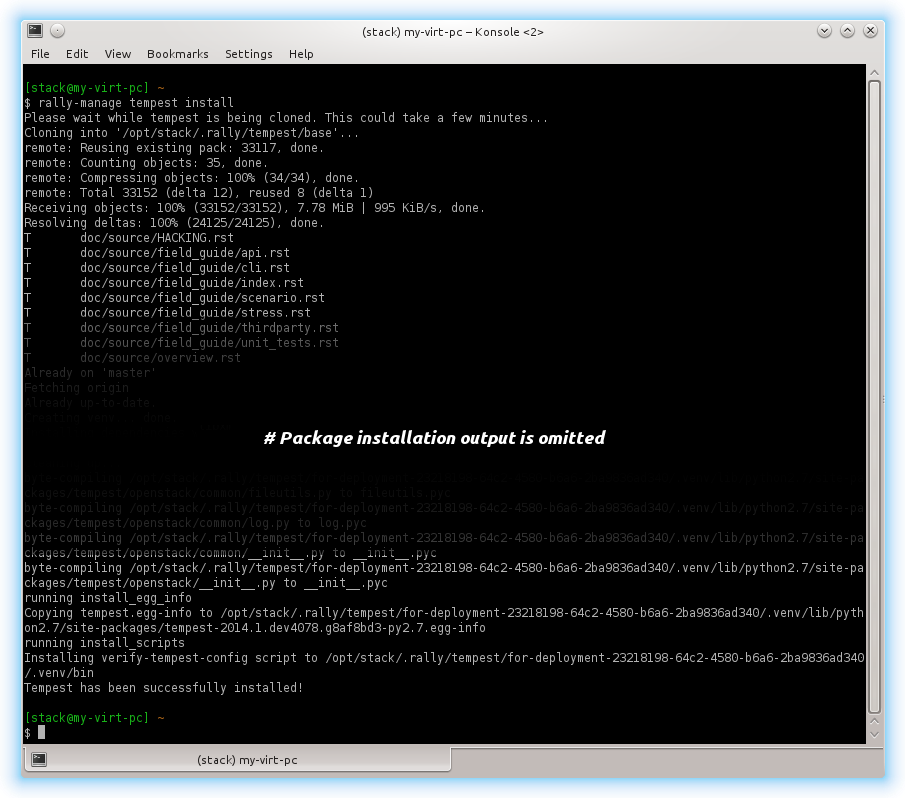This screenshot has height=798, width=905.
Task: Minimize the Konsole window
Action: (824, 31)
